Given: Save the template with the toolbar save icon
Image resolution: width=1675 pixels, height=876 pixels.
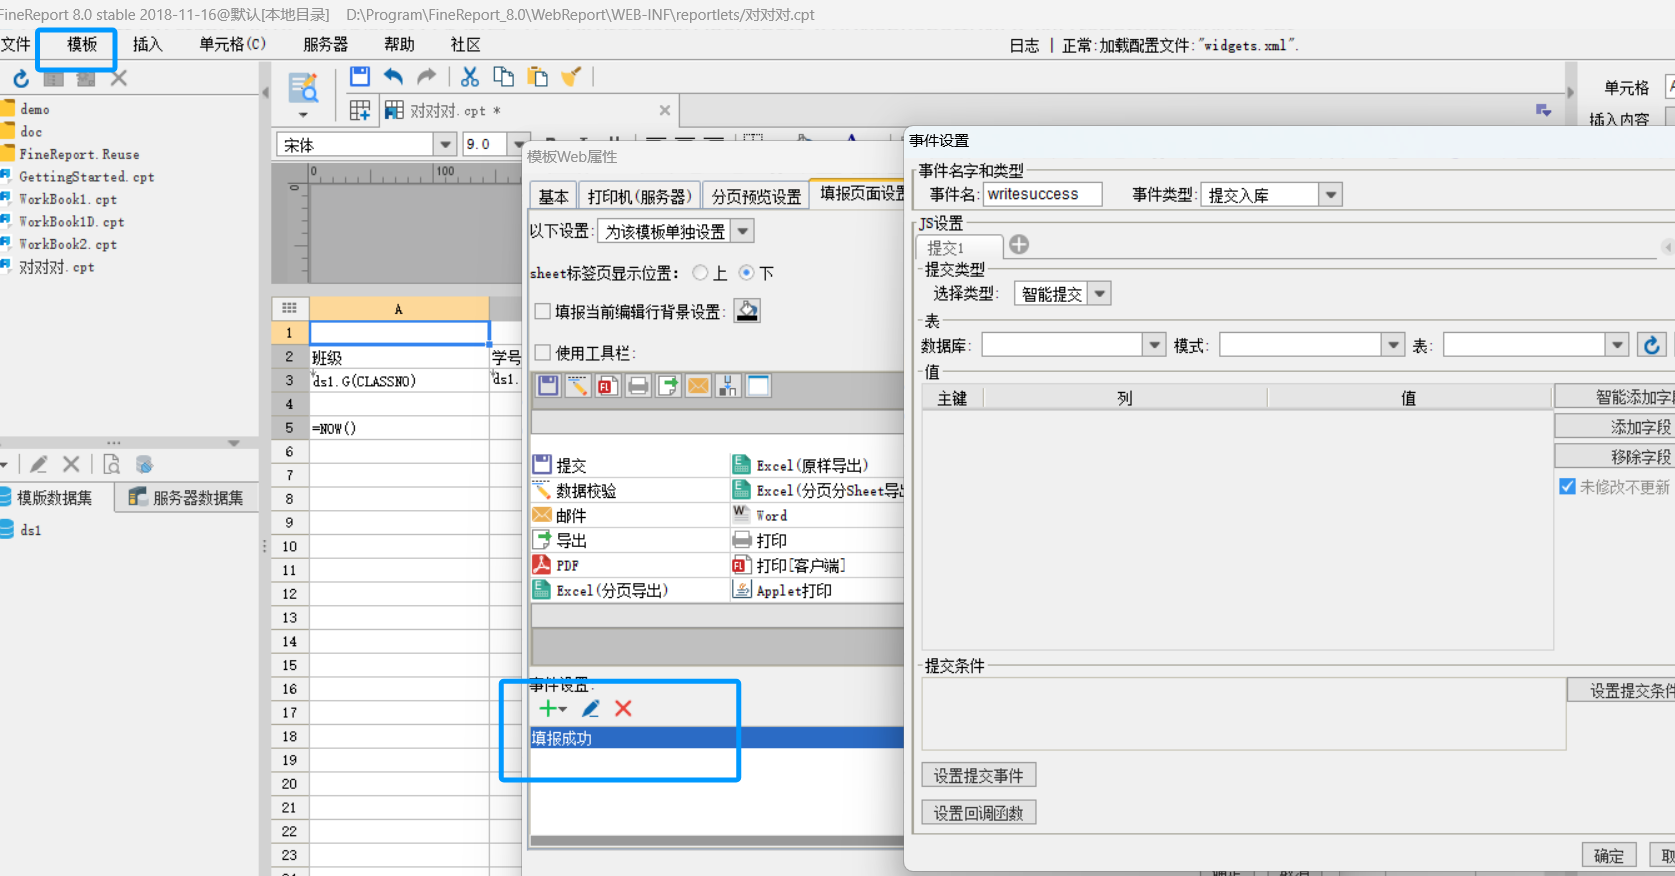Looking at the screenshot, I should pos(360,76).
